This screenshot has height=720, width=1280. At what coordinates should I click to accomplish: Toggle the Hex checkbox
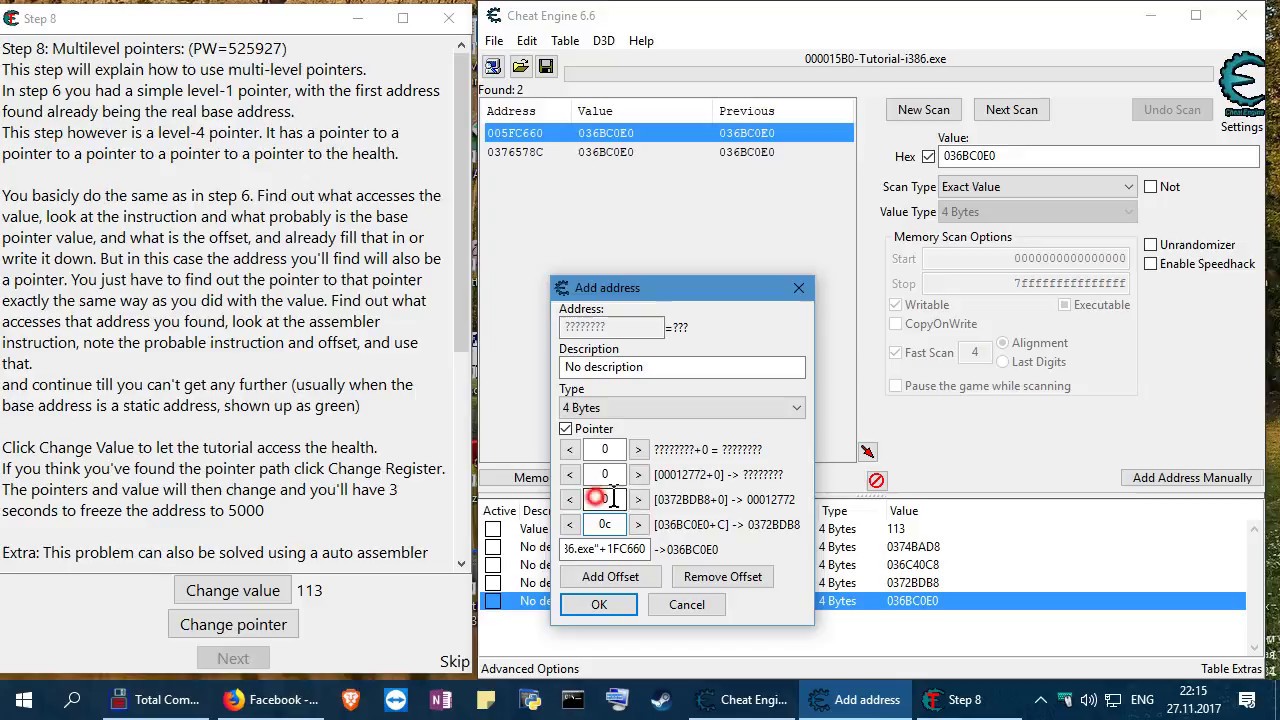tap(928, 157)
